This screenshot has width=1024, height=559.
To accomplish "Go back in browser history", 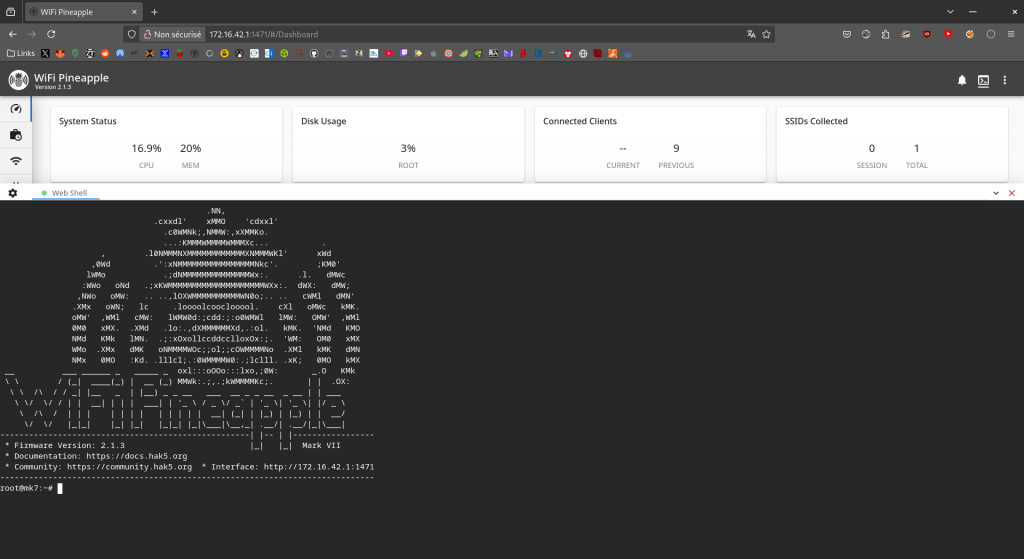I will [13, 34].
